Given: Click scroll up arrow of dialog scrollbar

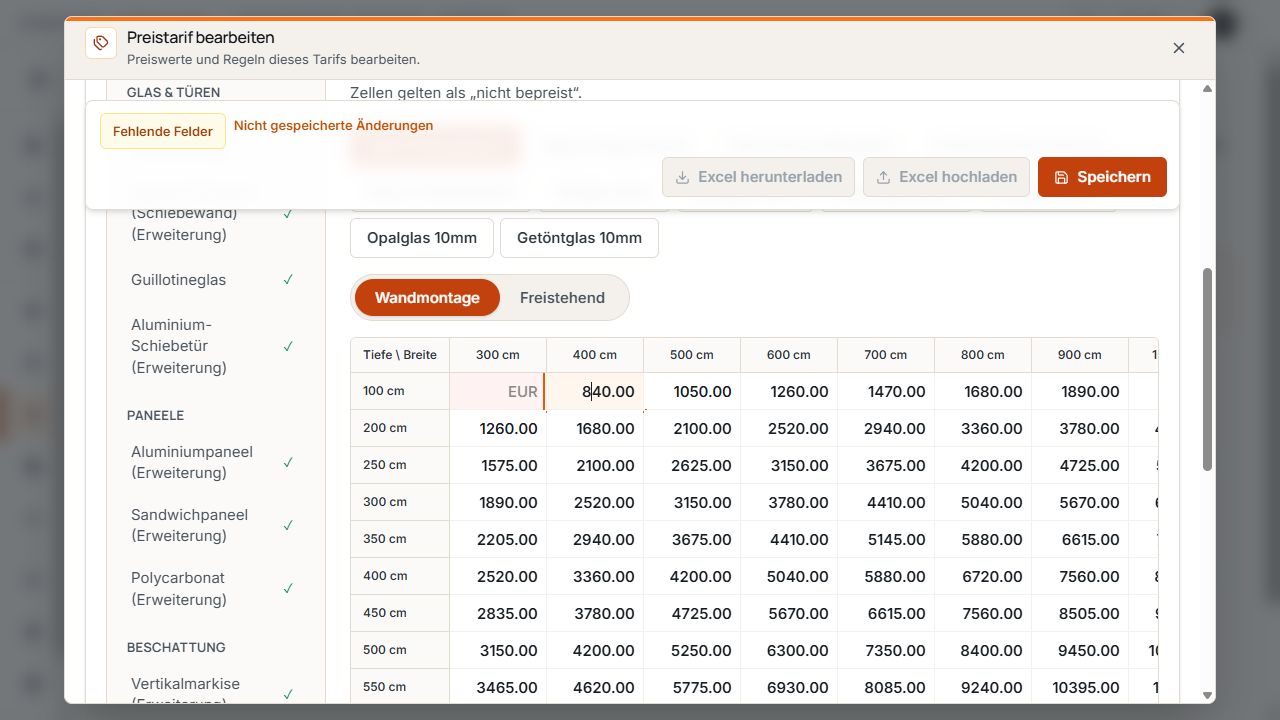Looking at the screenshot, I should tap(1207, 89).
